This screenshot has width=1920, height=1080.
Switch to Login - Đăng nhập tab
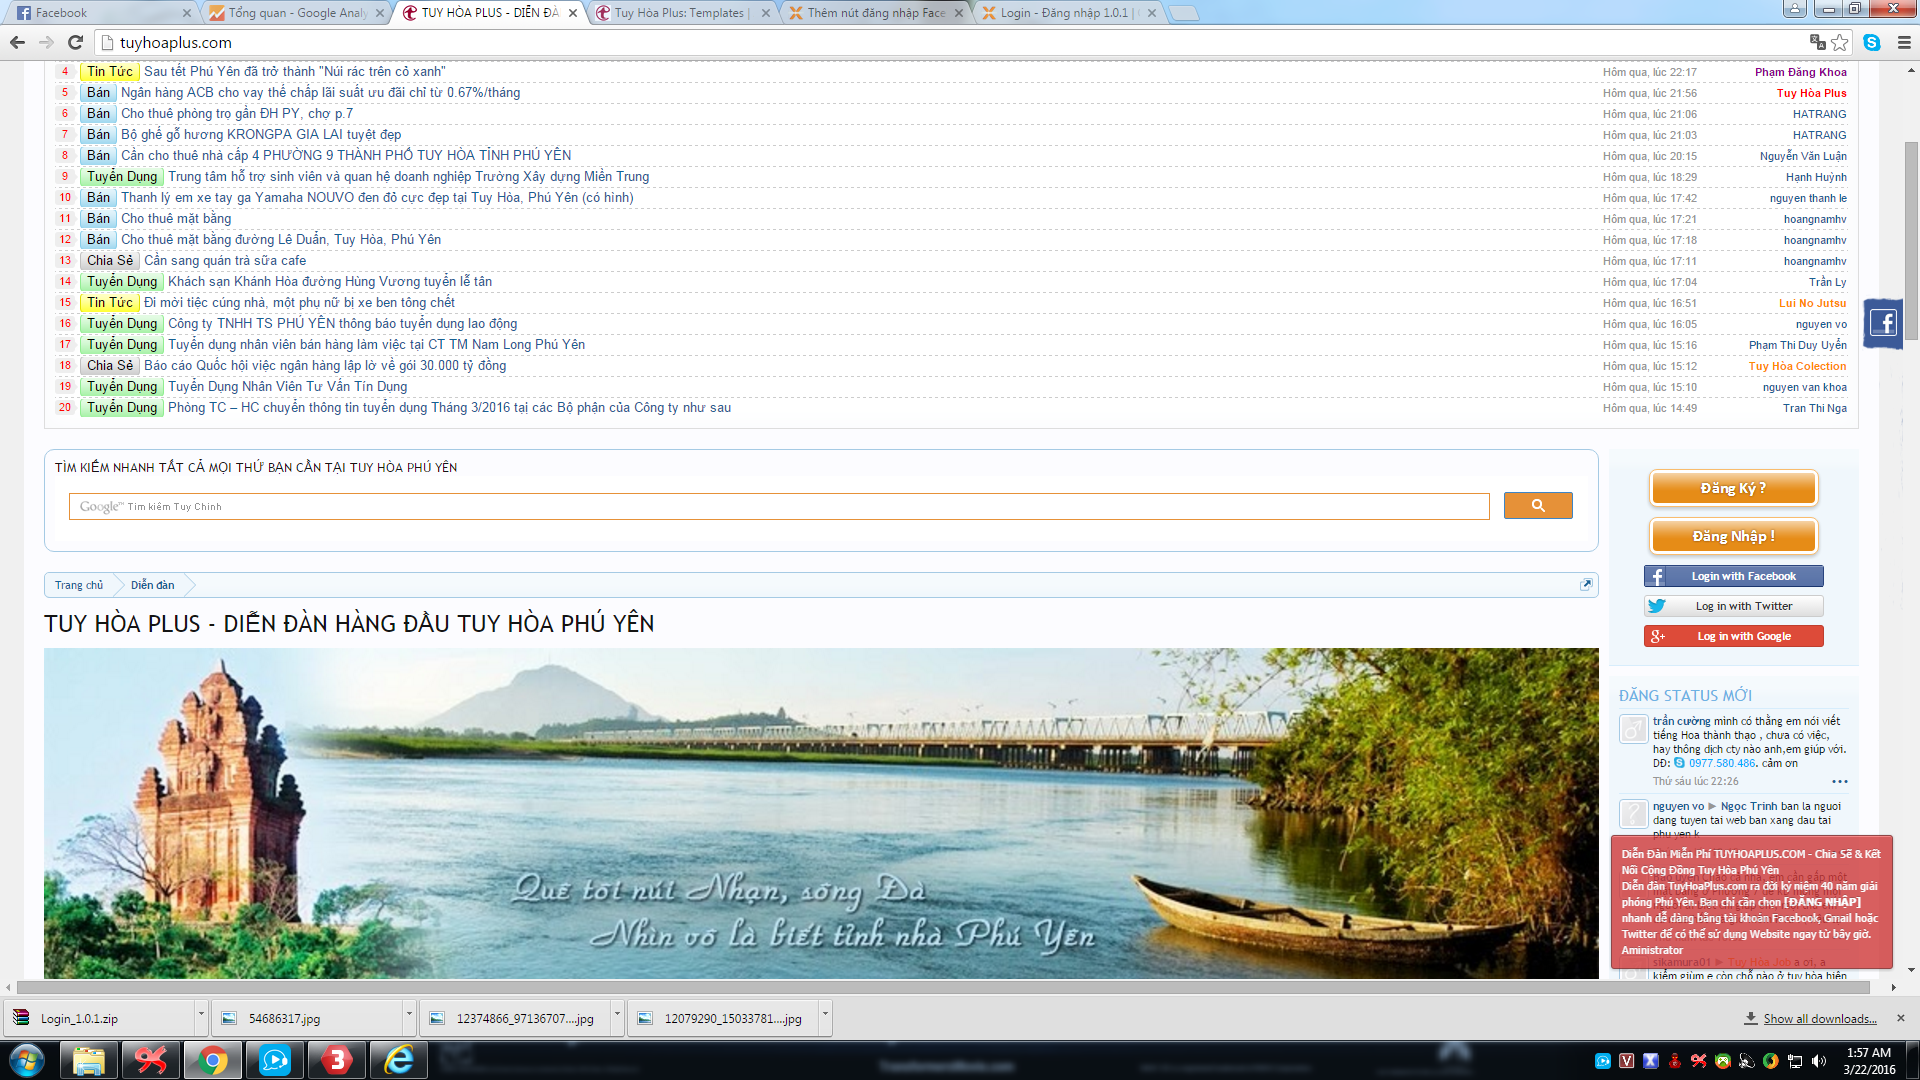[1065, 13]
